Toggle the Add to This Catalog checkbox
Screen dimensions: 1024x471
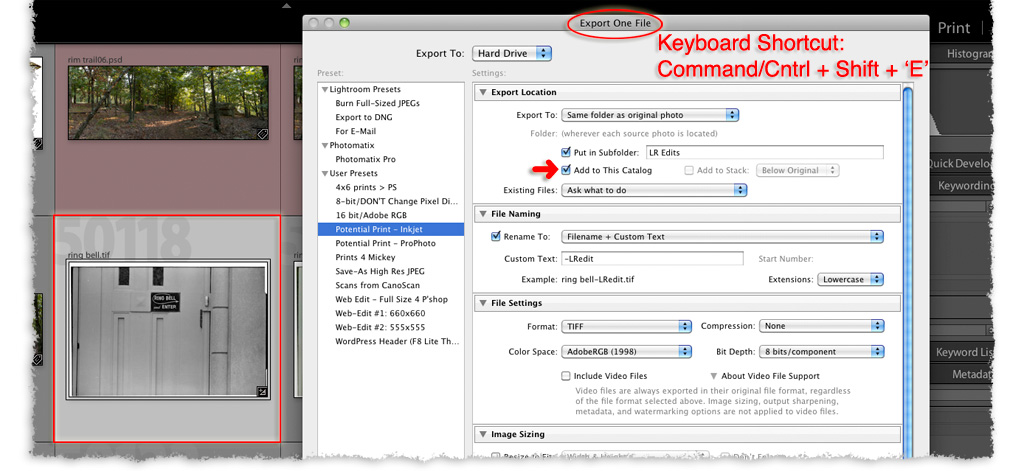pos(566,170)
